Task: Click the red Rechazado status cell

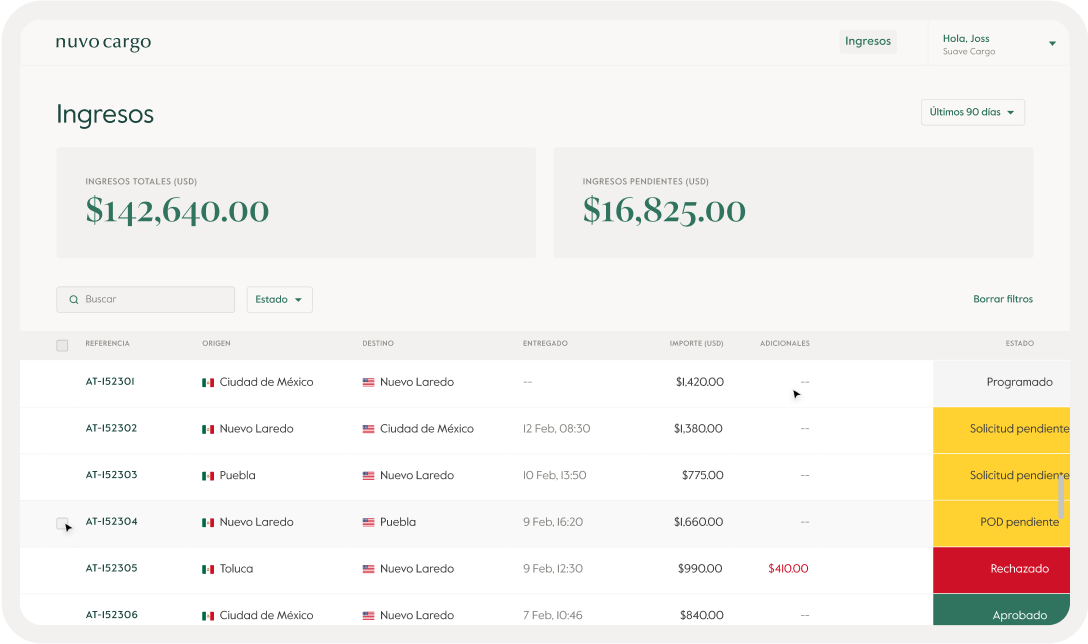Action: coord(1001,569)
